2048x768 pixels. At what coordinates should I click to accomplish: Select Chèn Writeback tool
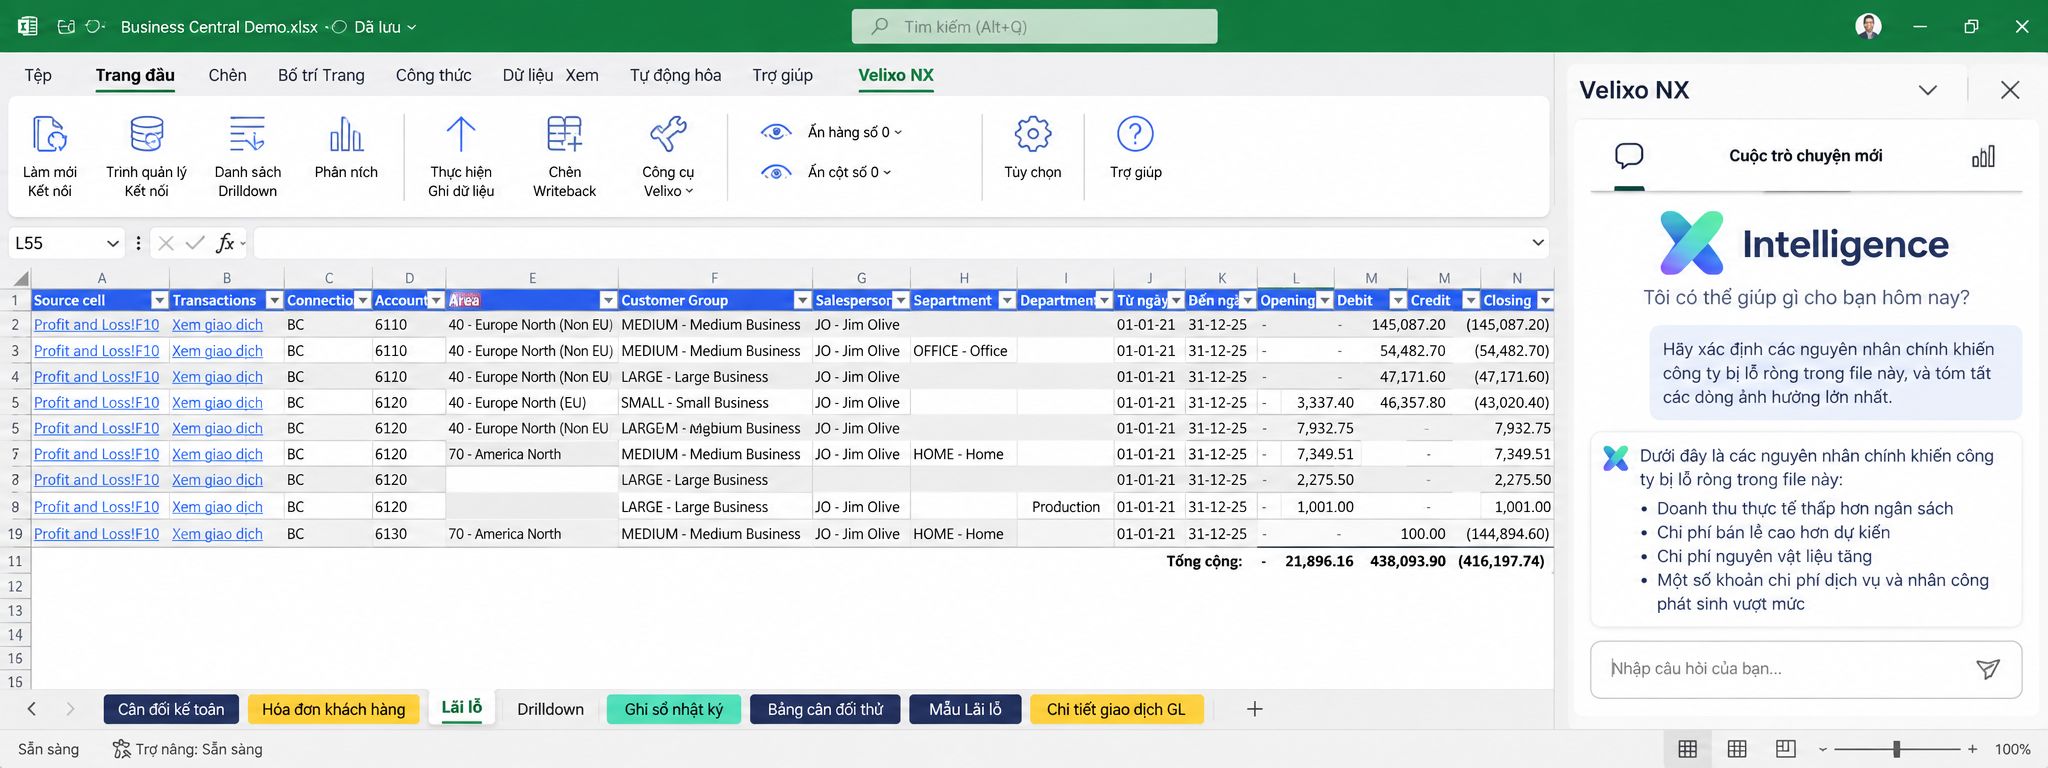click(564, 156)
